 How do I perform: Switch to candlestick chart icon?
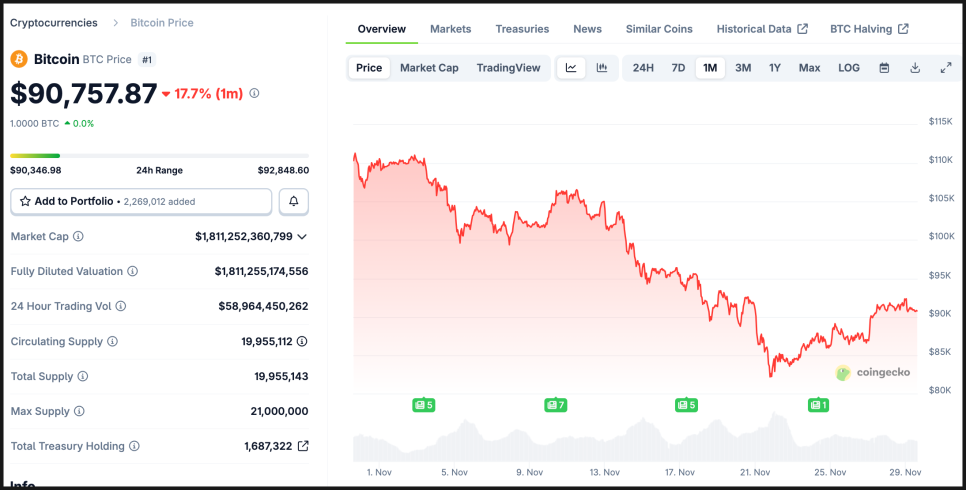pyautogui.click(x=602, y=68)
